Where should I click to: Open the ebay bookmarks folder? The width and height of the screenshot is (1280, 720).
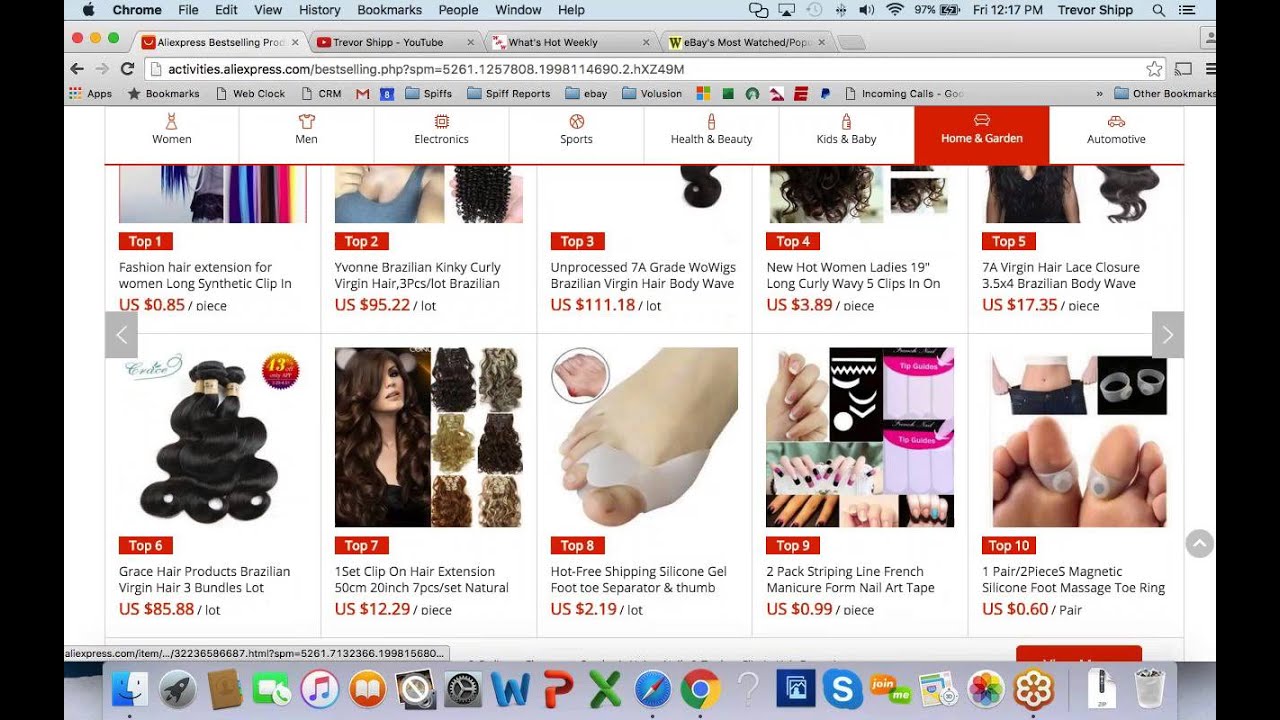tap(586, 94)
